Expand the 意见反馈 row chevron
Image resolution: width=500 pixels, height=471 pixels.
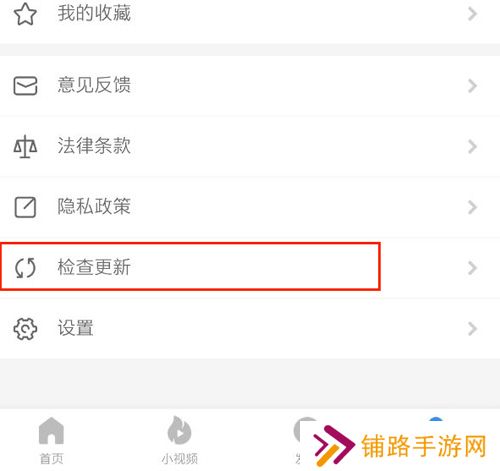click(x=472, y=86)
